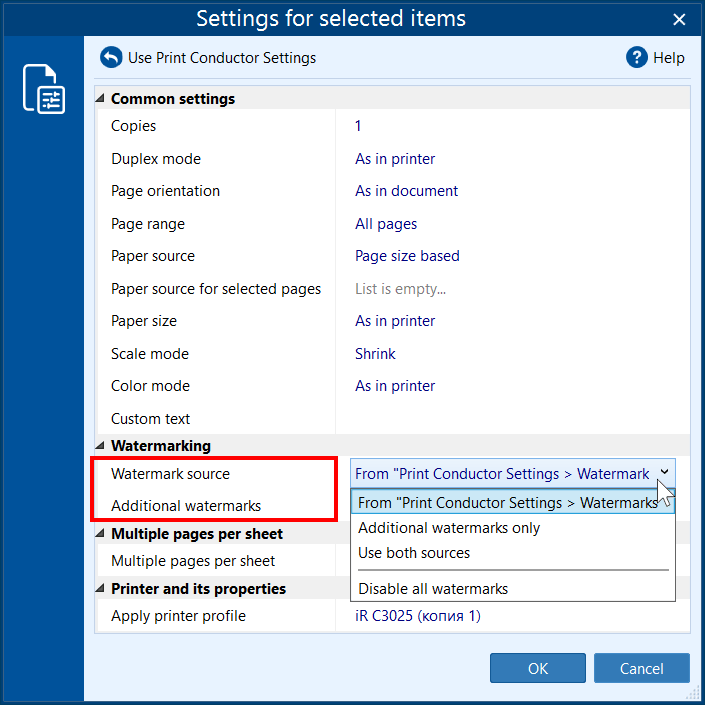Change Page orientation value As in document
705x705 pixels.
(406, 191)
